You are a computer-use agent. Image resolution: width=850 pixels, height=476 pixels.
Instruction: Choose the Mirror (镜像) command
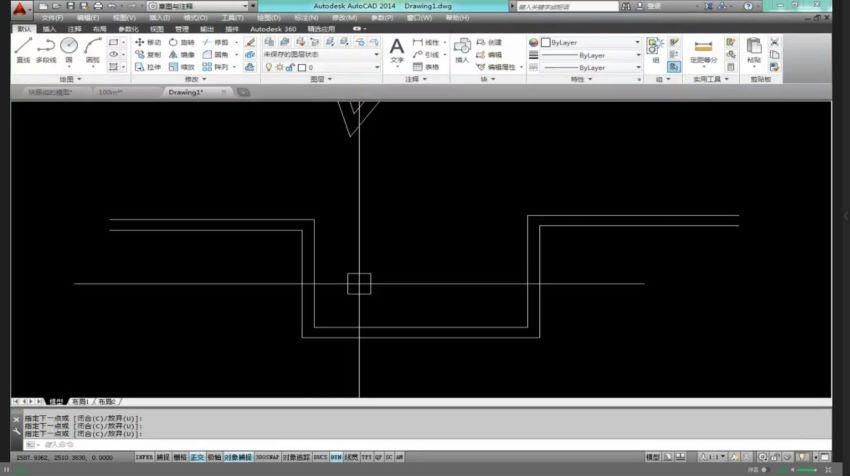182,55
